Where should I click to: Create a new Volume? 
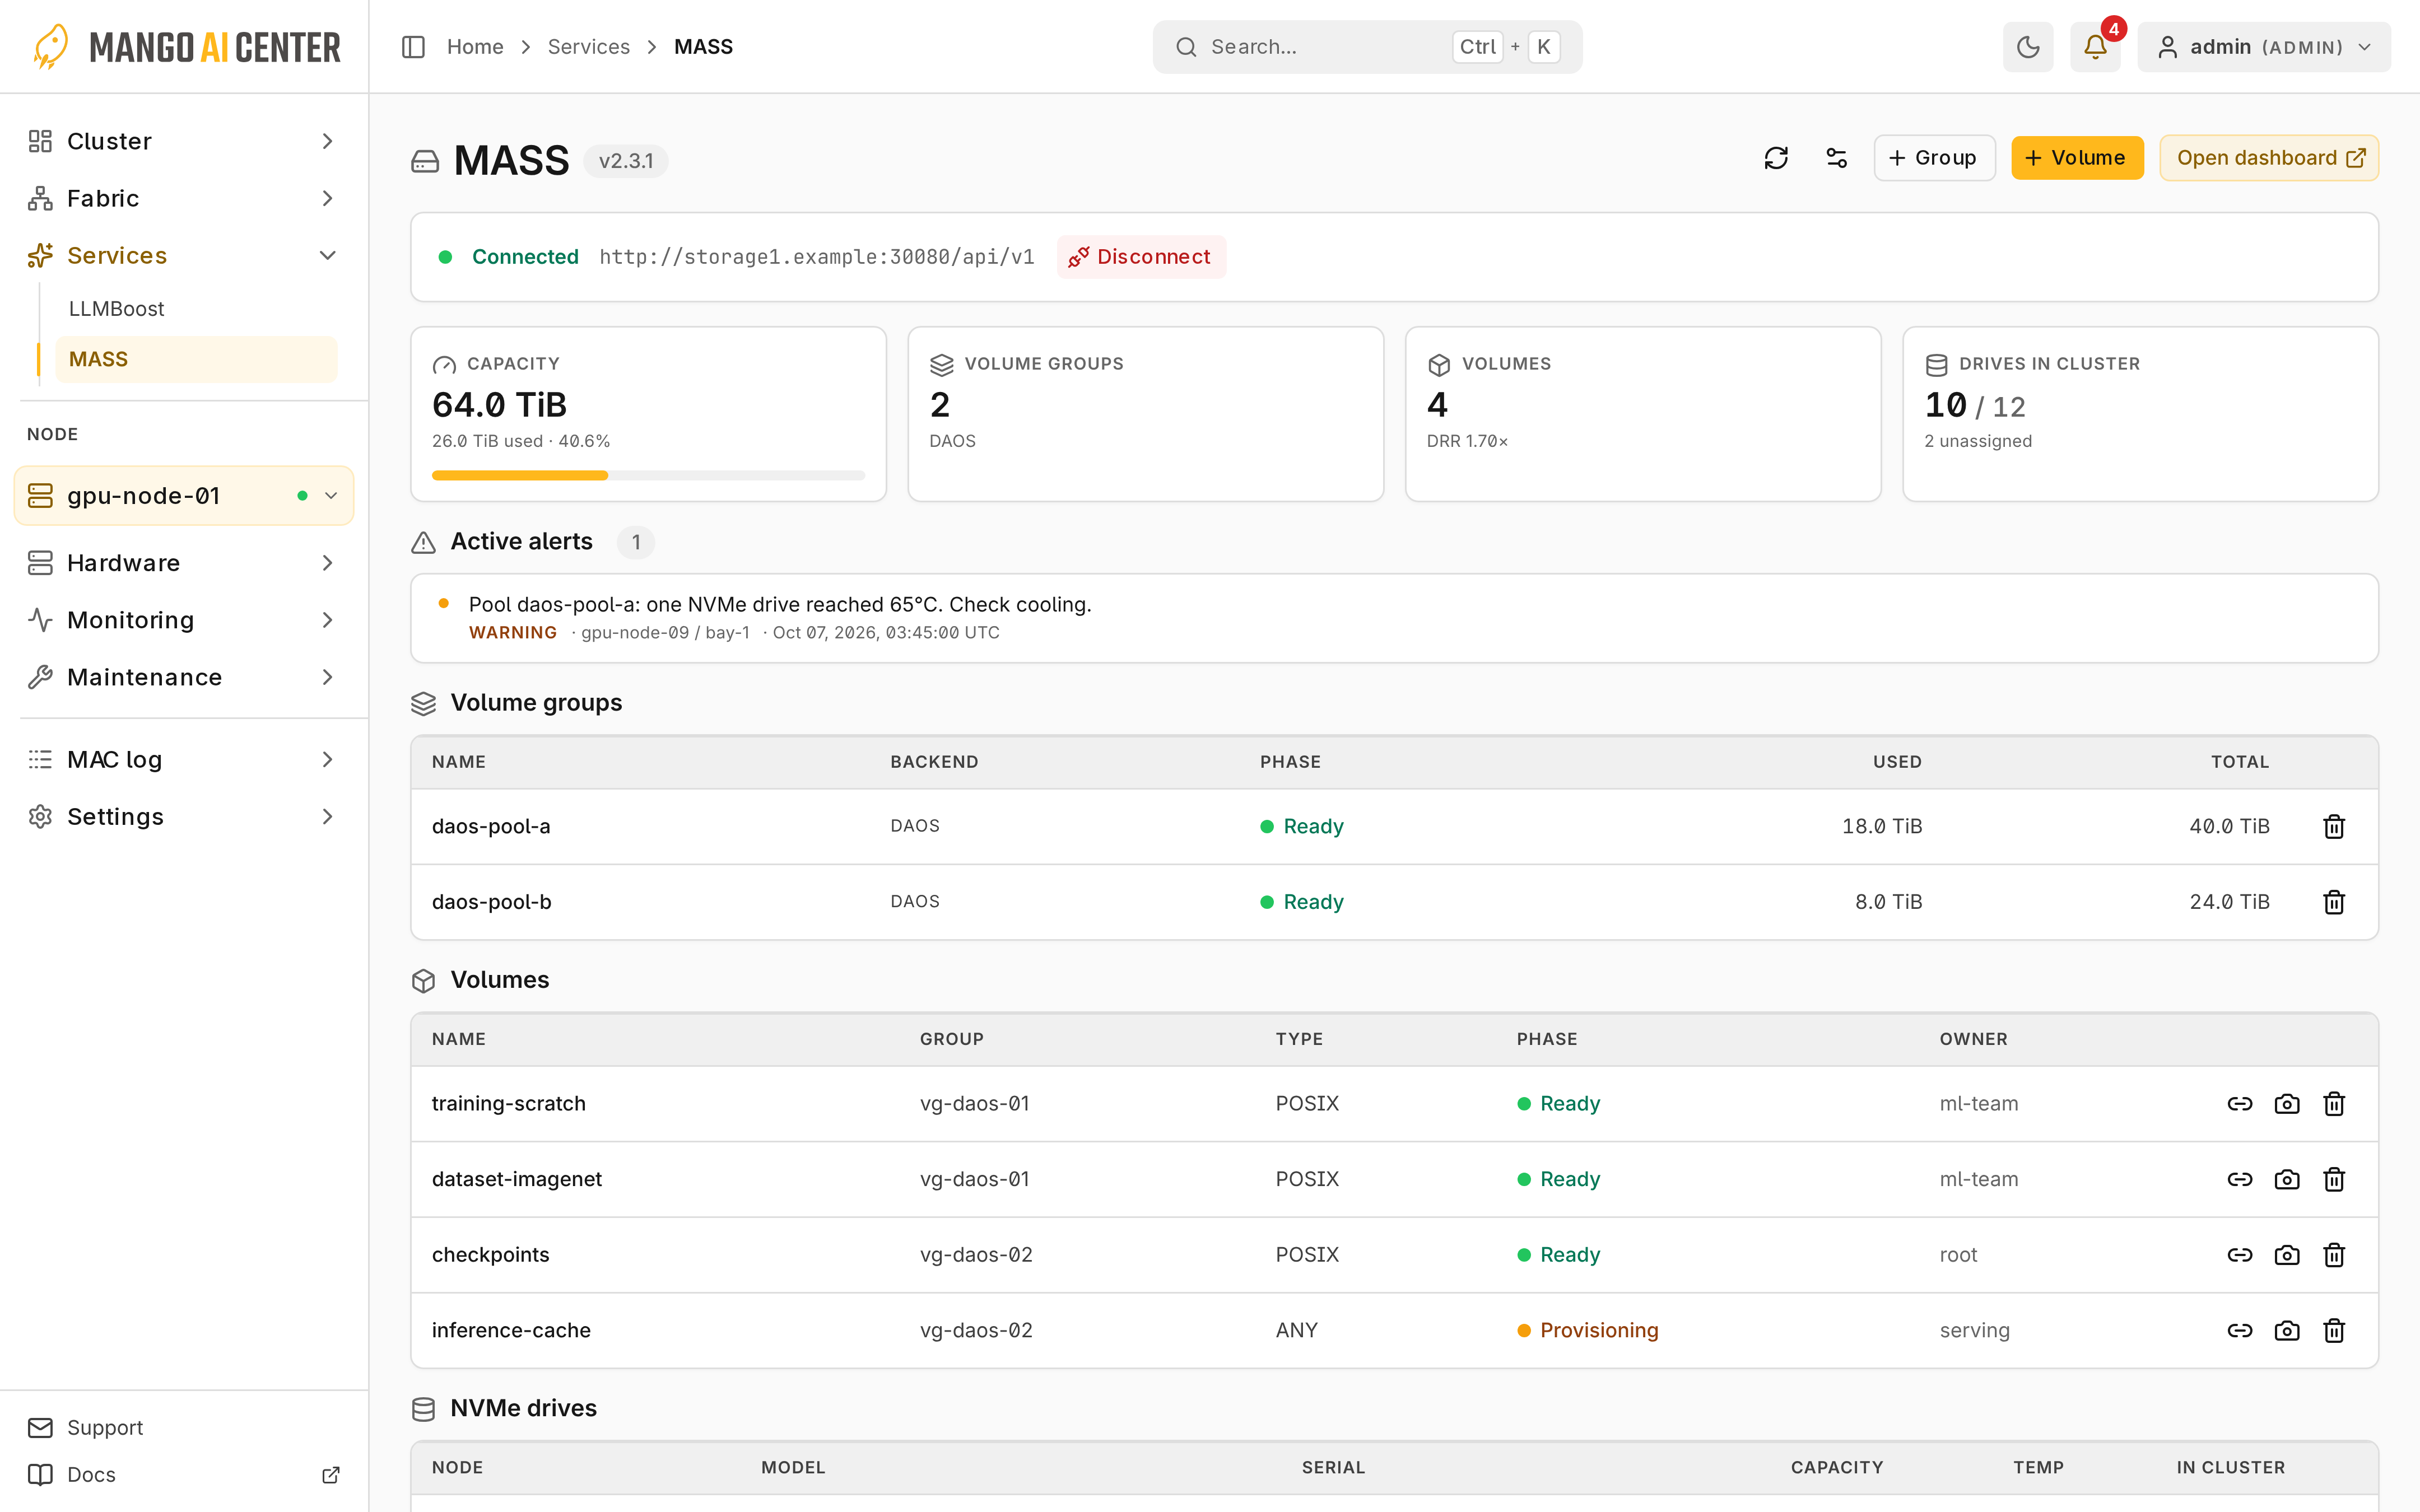click(x=2077, y=158)
